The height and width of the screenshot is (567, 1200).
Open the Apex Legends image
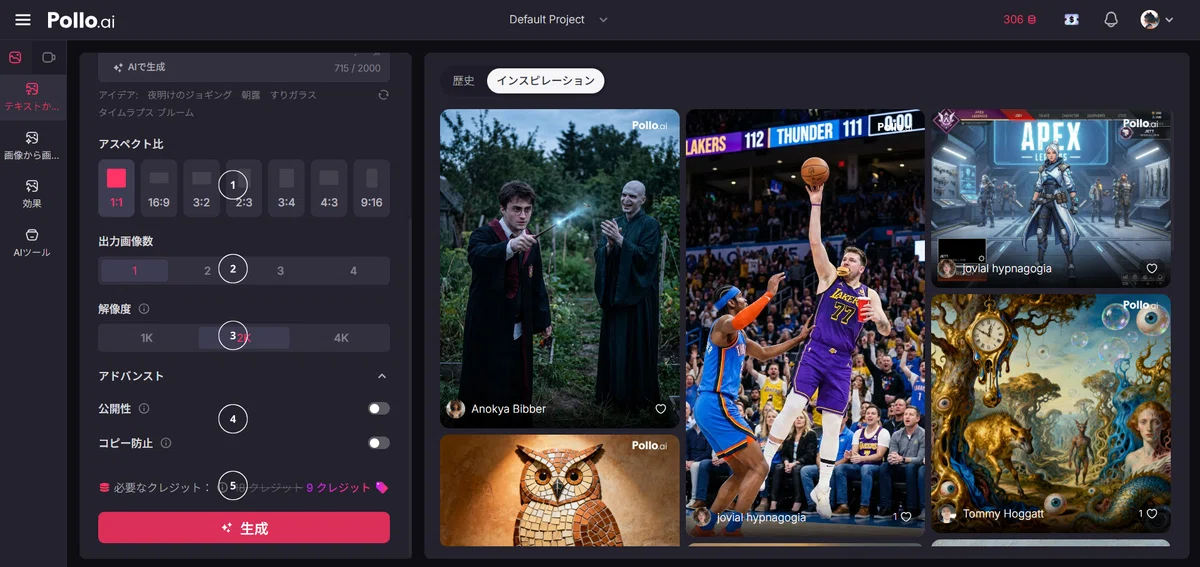[x=1051, y=198]
